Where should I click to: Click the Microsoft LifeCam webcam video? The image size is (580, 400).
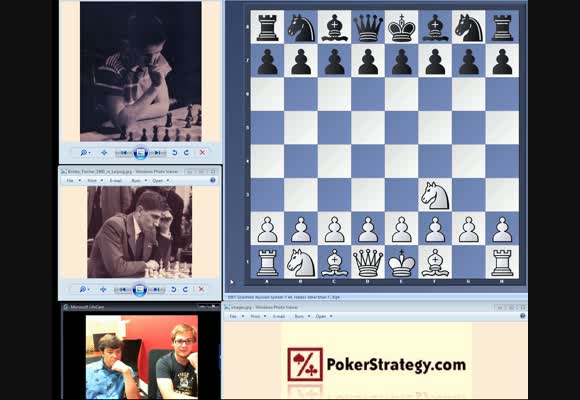click(x=142, y=357)
